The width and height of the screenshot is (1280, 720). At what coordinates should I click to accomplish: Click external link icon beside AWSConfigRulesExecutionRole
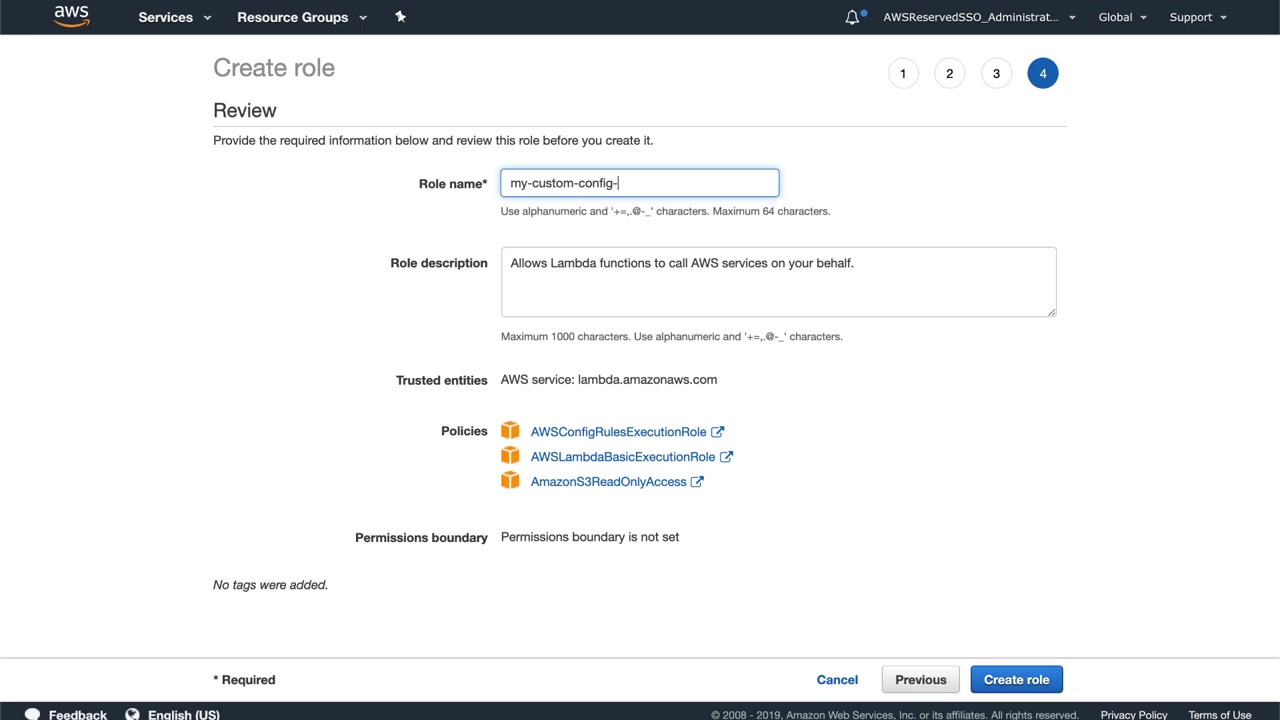(x=717, y=432)
